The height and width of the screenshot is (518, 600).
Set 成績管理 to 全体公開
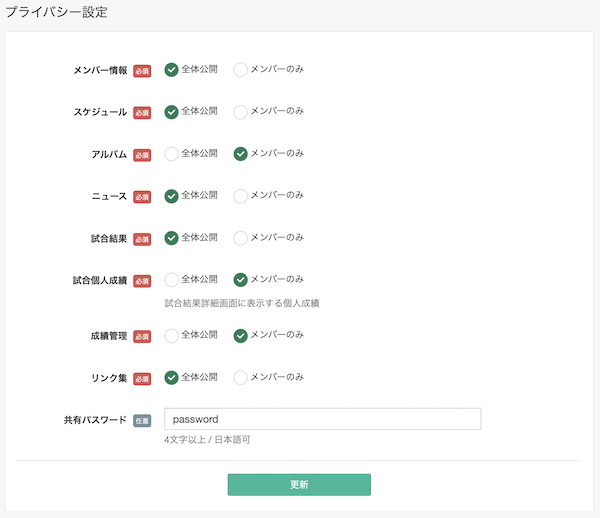click(x=172, y=336)
